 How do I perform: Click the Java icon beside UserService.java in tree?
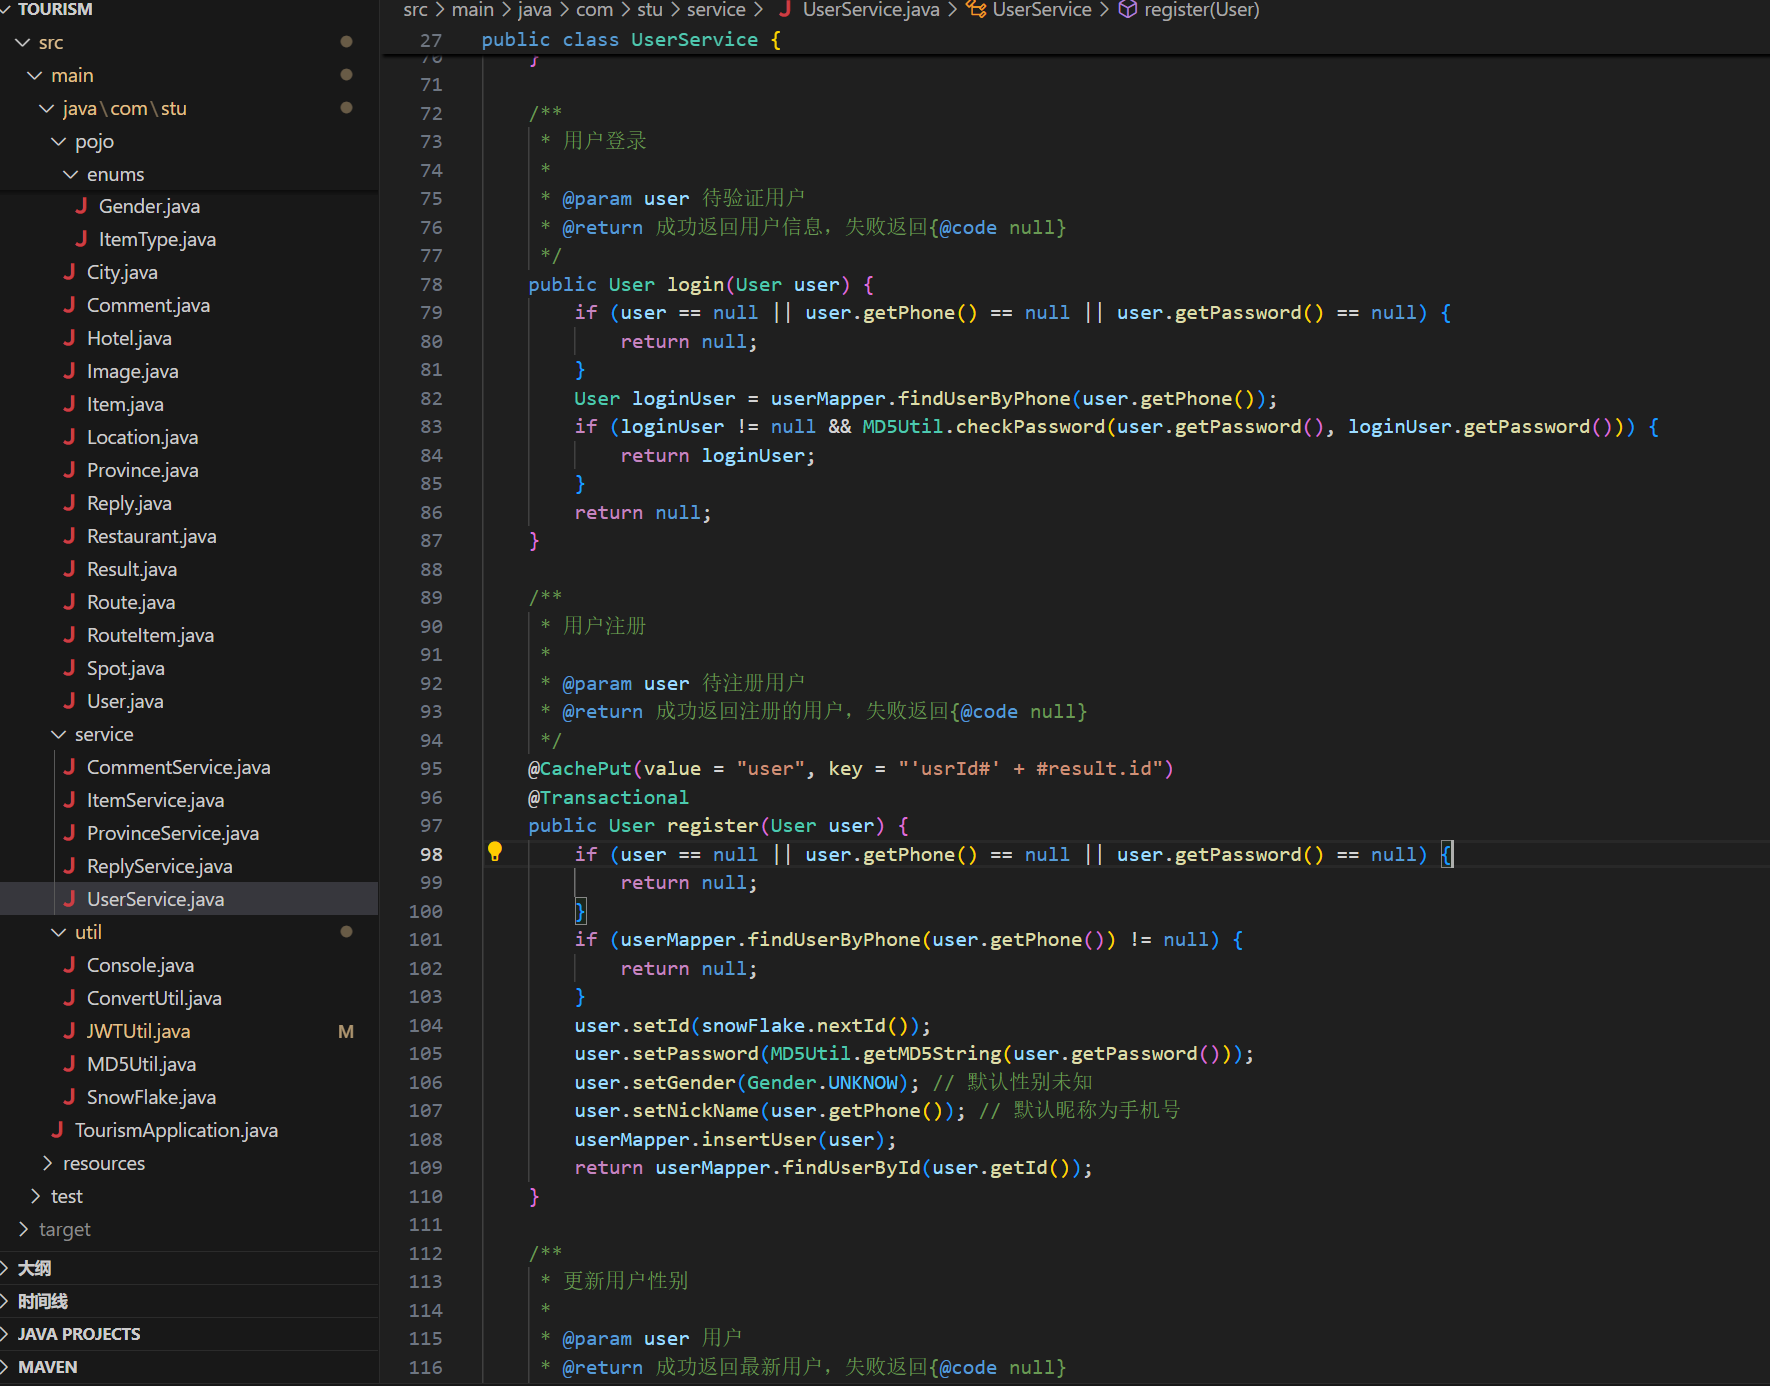[69, 899]
